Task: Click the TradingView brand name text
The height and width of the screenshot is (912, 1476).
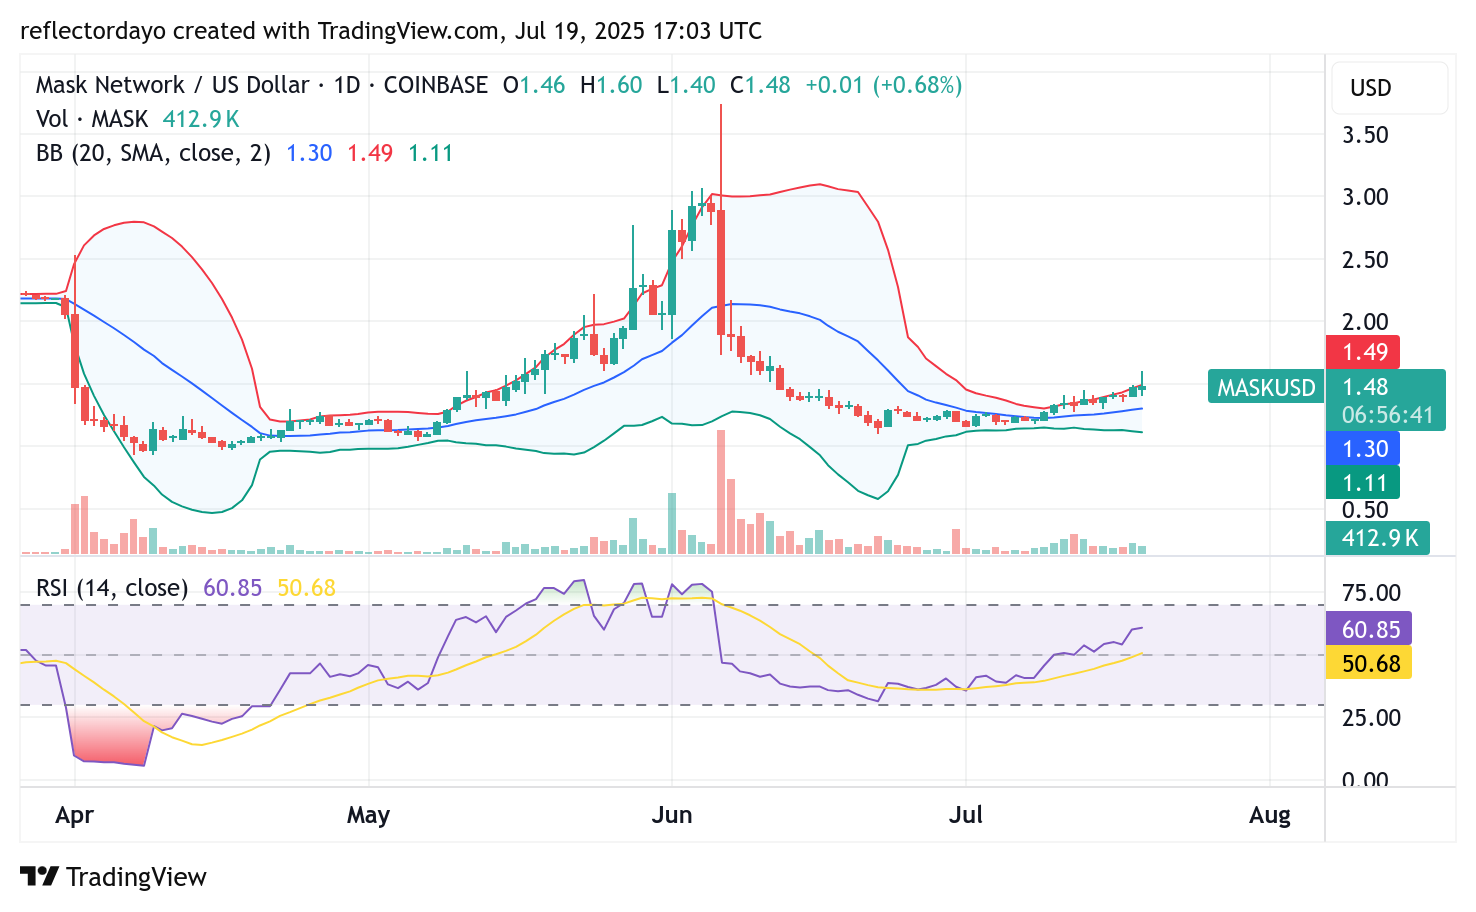Action: point(136,877)
